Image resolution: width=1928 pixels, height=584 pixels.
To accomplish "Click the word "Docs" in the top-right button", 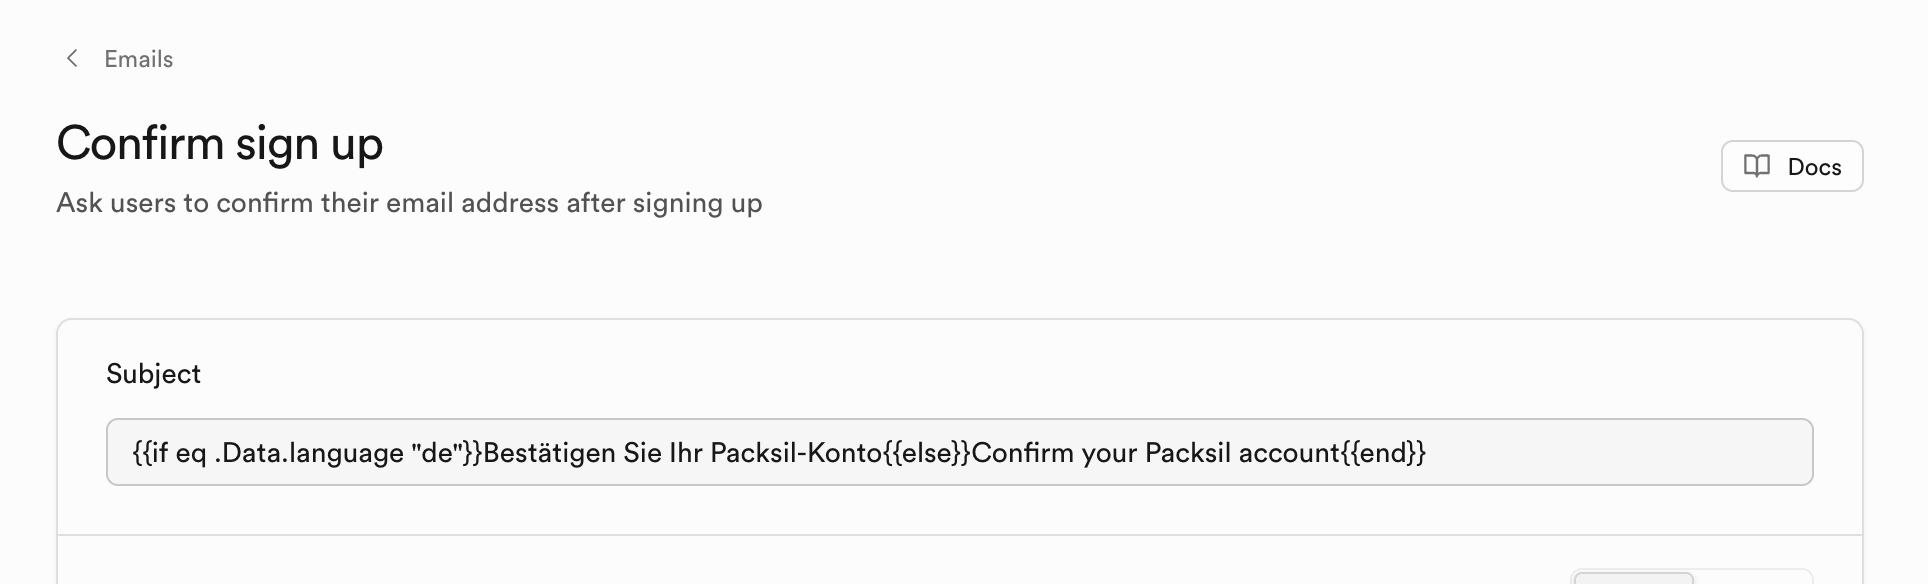I will pos(1814,167).
